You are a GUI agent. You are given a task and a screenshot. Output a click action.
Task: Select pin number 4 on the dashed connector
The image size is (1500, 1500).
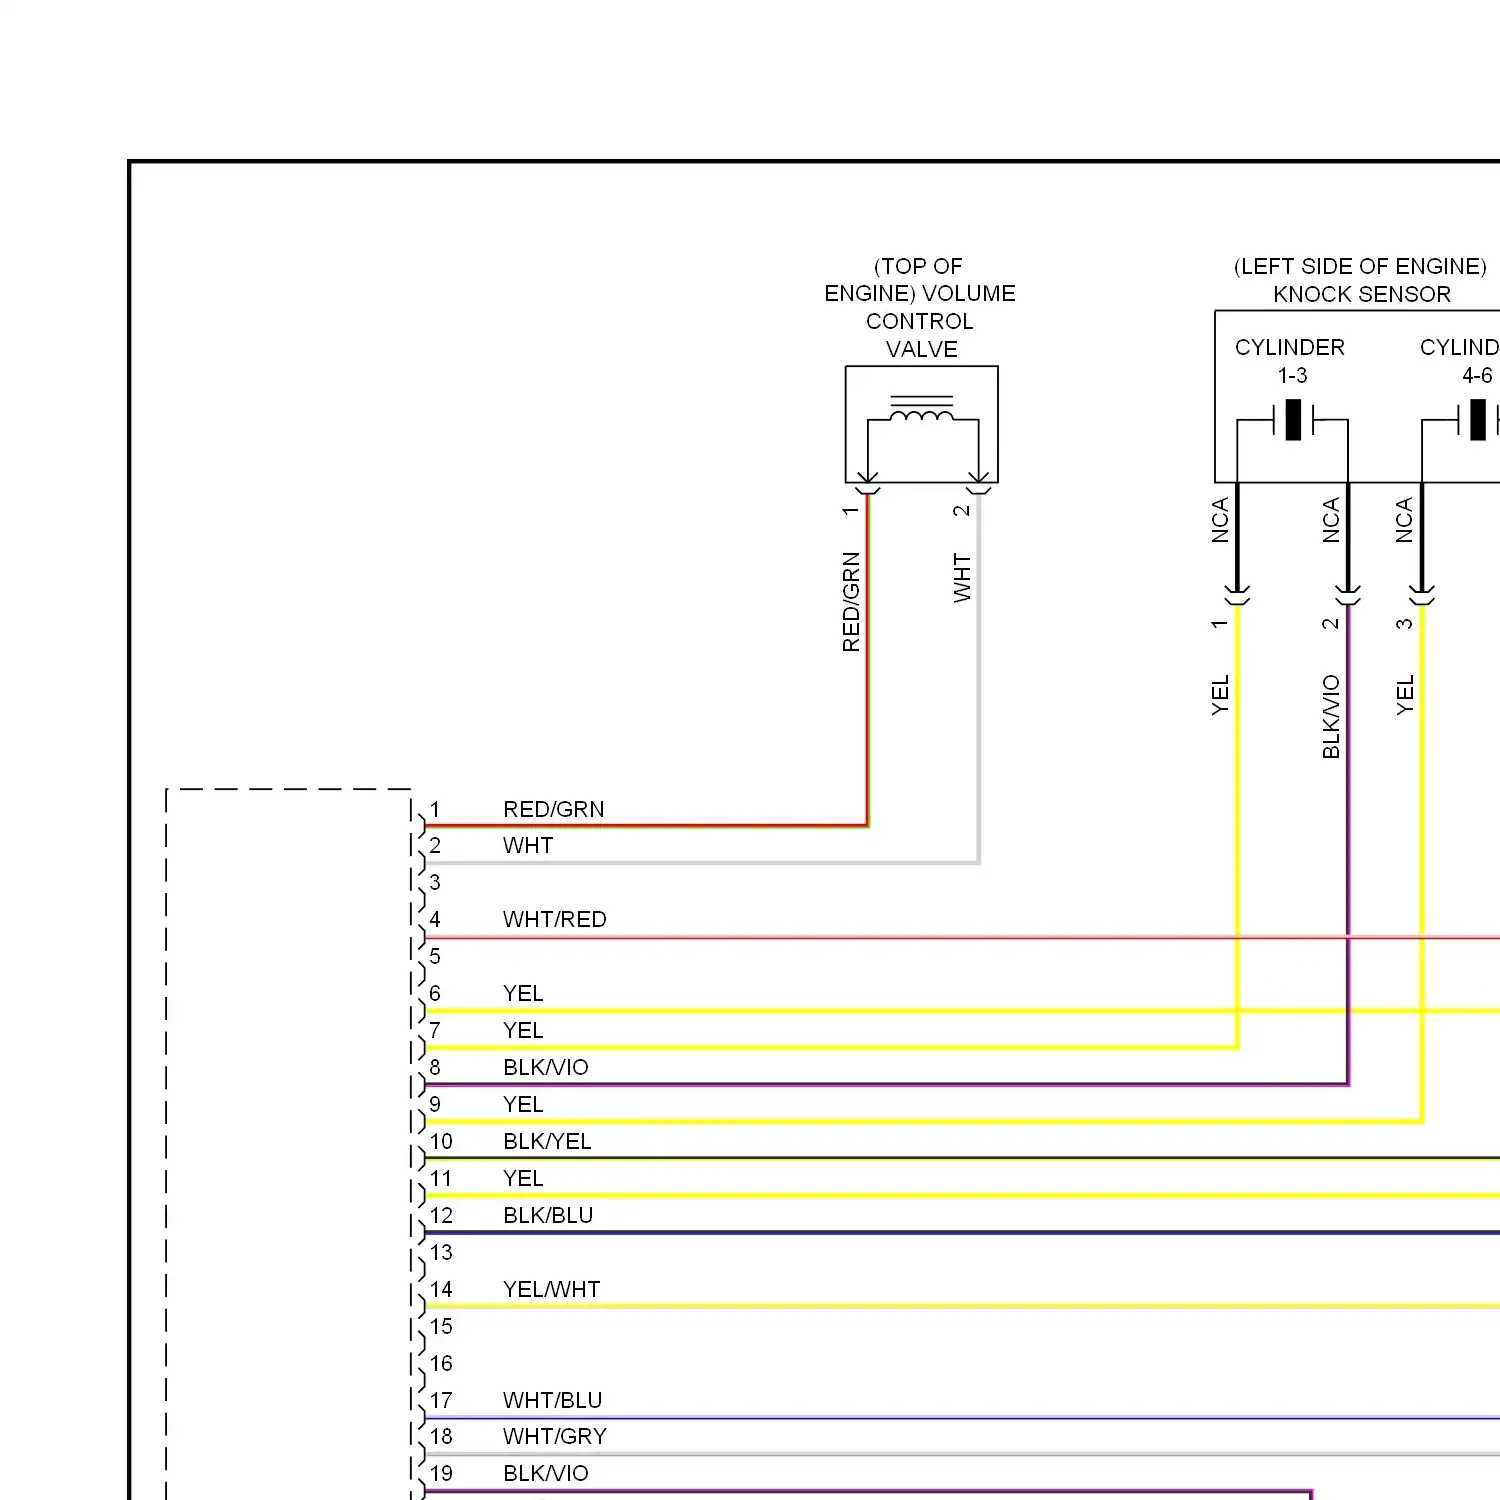435,920
